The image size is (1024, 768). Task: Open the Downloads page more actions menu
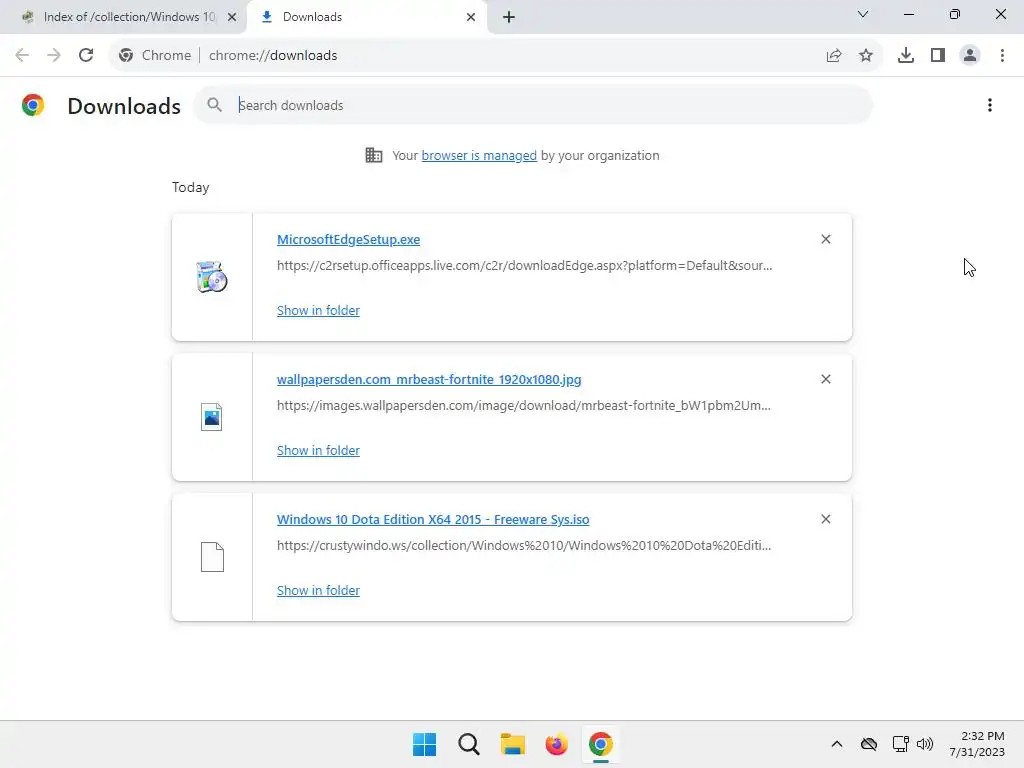(x=990, y=105)
